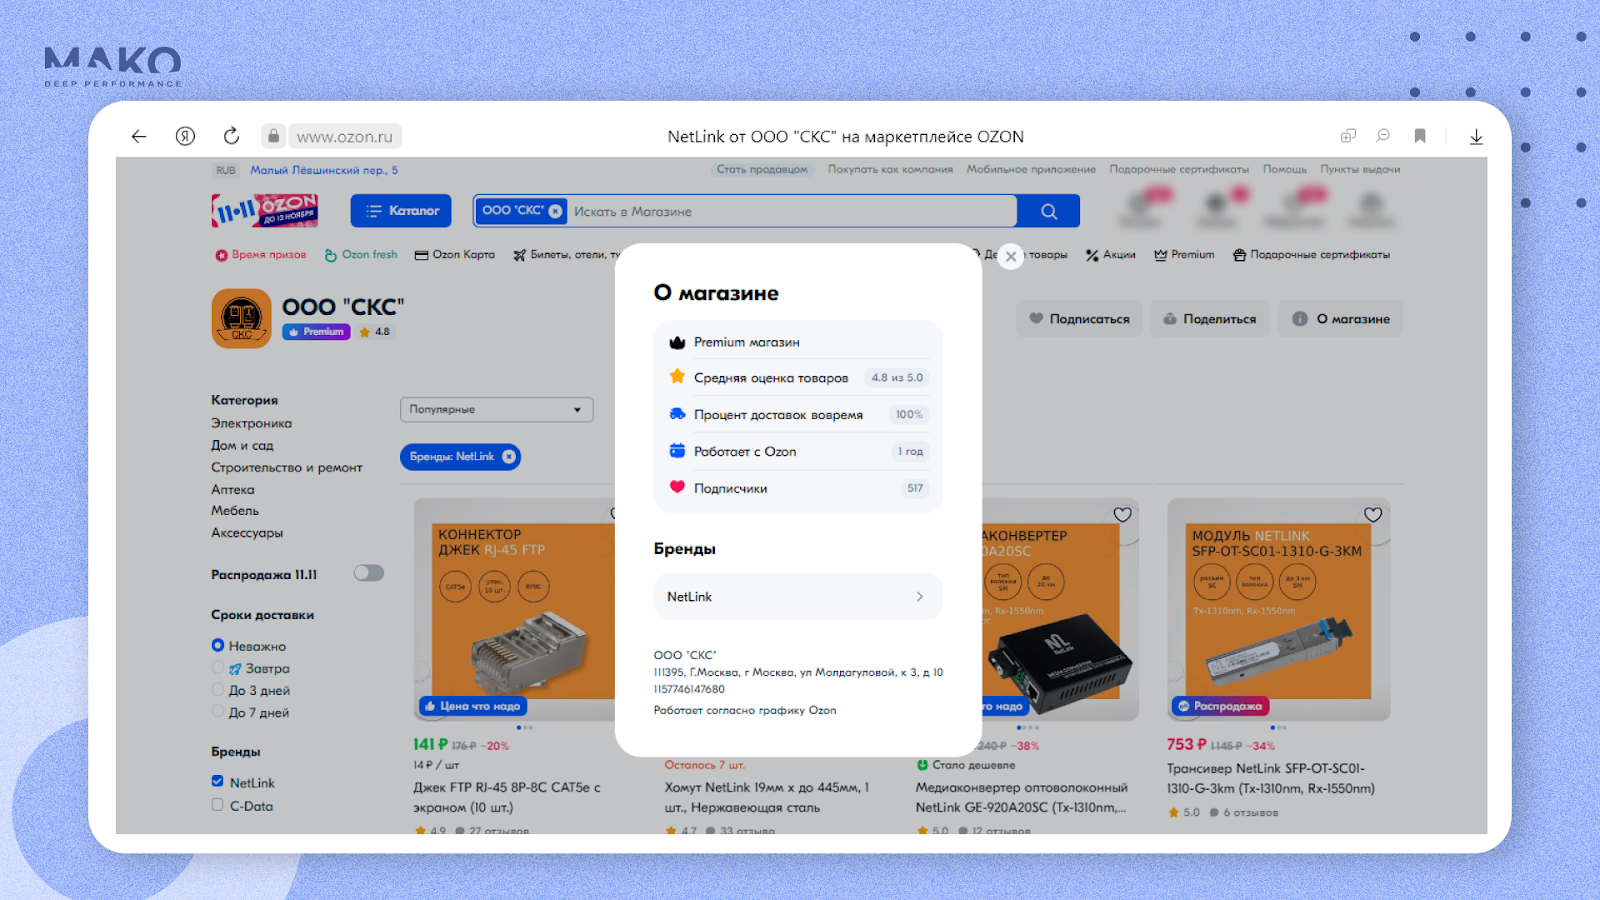Click the Premium badge under shop name

[x=316, y=332]
